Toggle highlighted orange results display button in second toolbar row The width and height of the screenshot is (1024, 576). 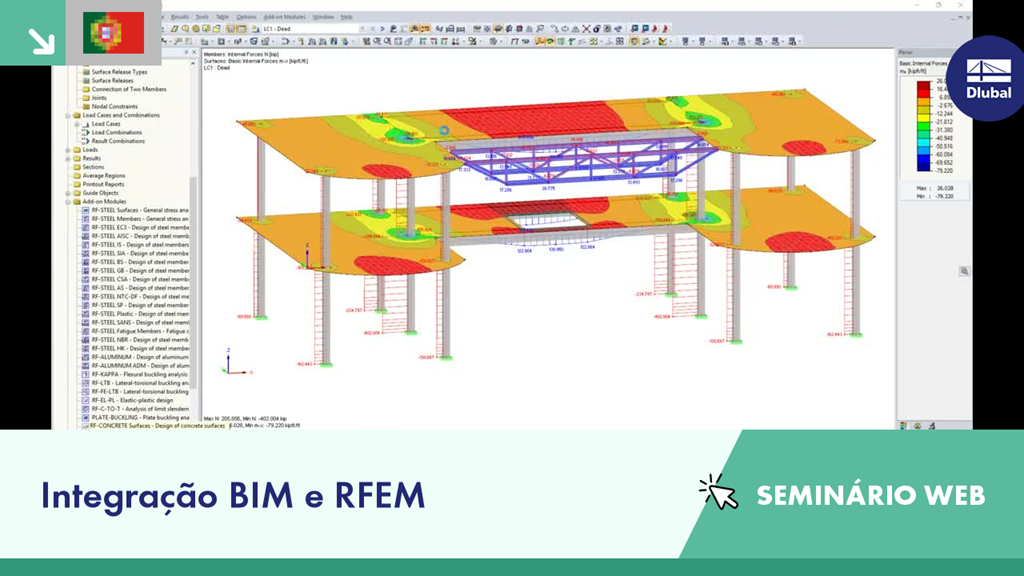(x=539, y=42)
